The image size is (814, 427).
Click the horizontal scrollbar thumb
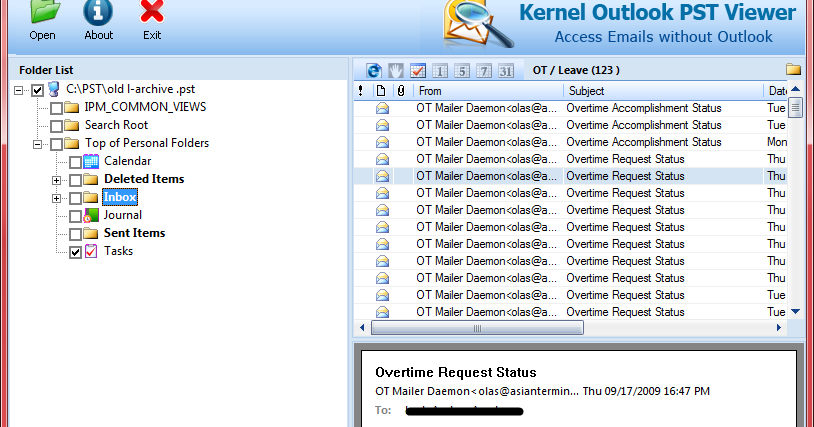tap(477, 328)
